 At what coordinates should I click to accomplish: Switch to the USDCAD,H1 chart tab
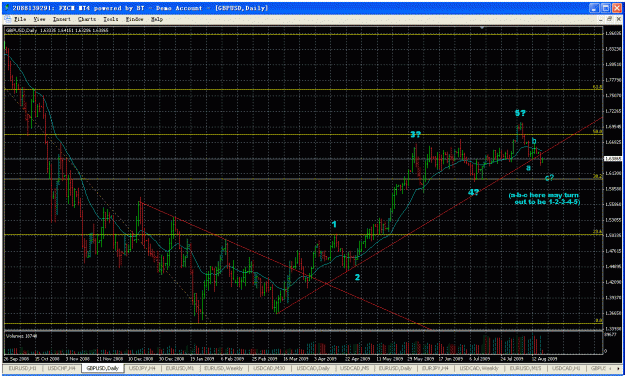pyautogui.click(x=566, y=368)
